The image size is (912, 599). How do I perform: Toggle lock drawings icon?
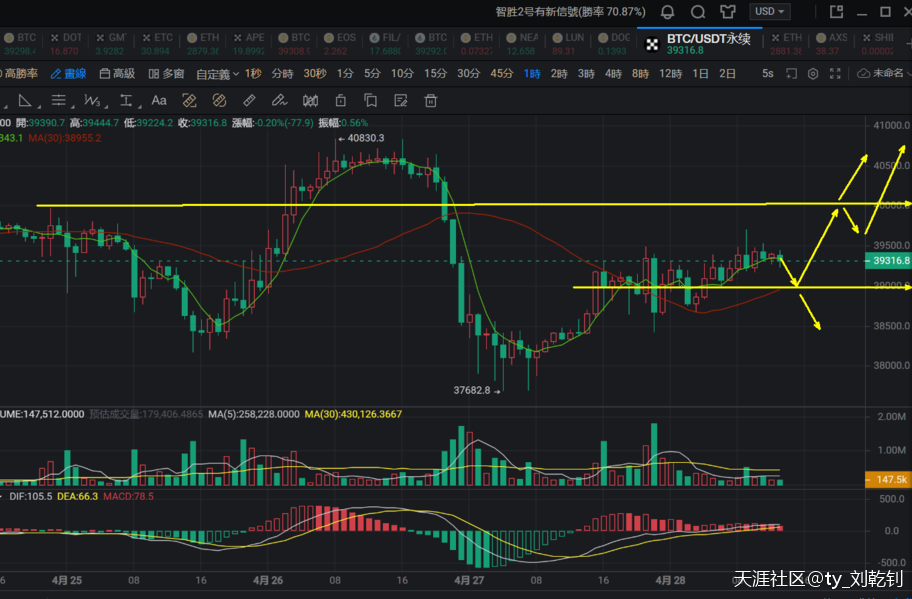coord(341,101)
